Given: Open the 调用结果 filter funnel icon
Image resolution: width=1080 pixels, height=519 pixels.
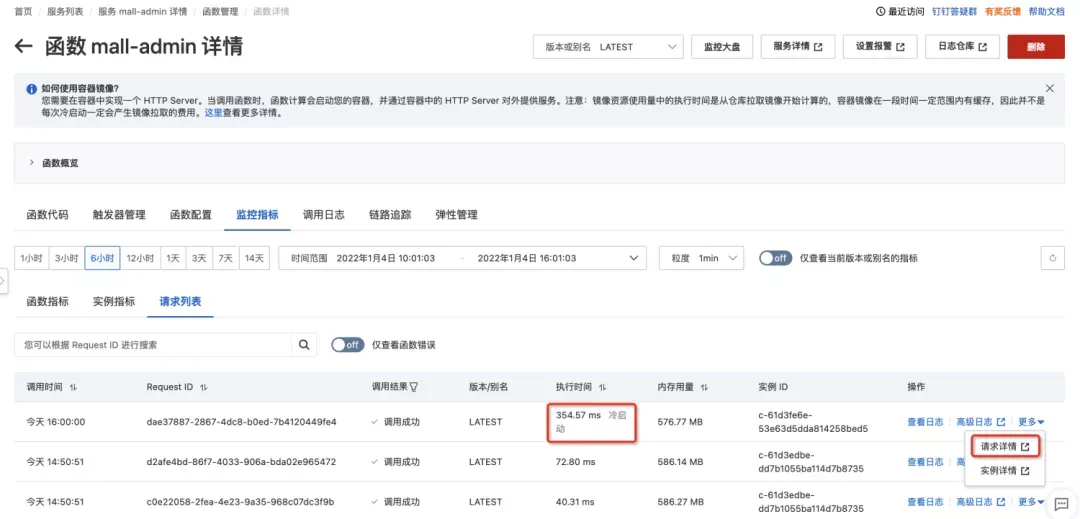Looking at the screenshot, I should tap(414, 388).
